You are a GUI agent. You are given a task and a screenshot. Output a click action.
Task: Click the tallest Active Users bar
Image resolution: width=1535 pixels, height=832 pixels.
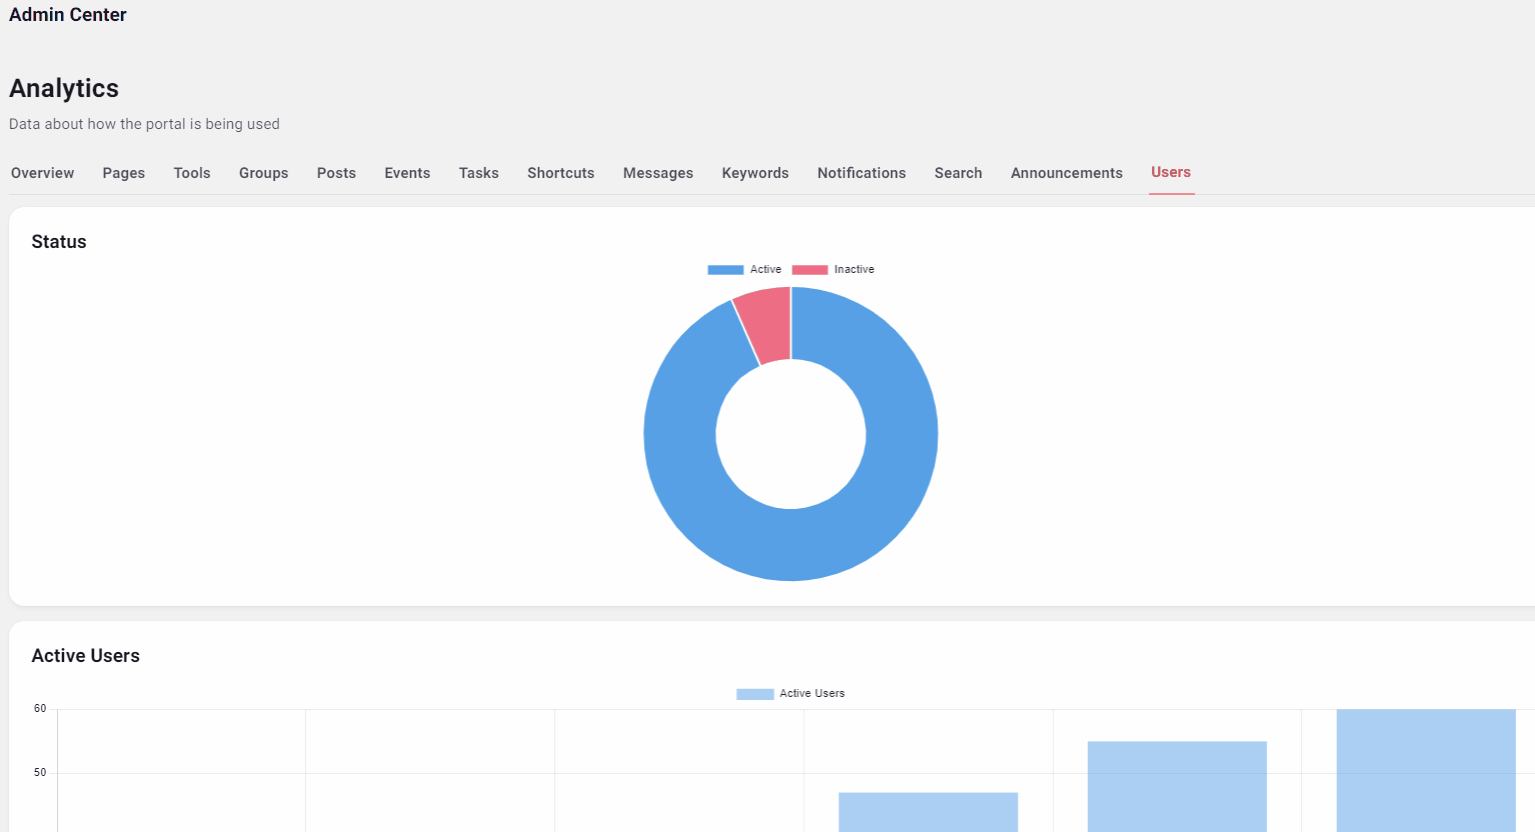(x=1426, y=770)
